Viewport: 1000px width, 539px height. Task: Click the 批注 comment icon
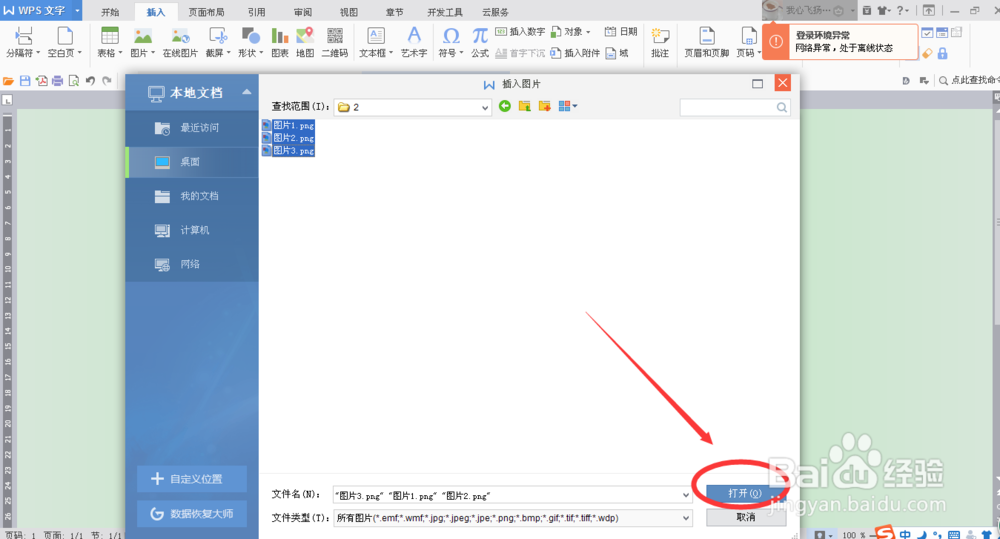pyautogui.click(x=660, y=36)
